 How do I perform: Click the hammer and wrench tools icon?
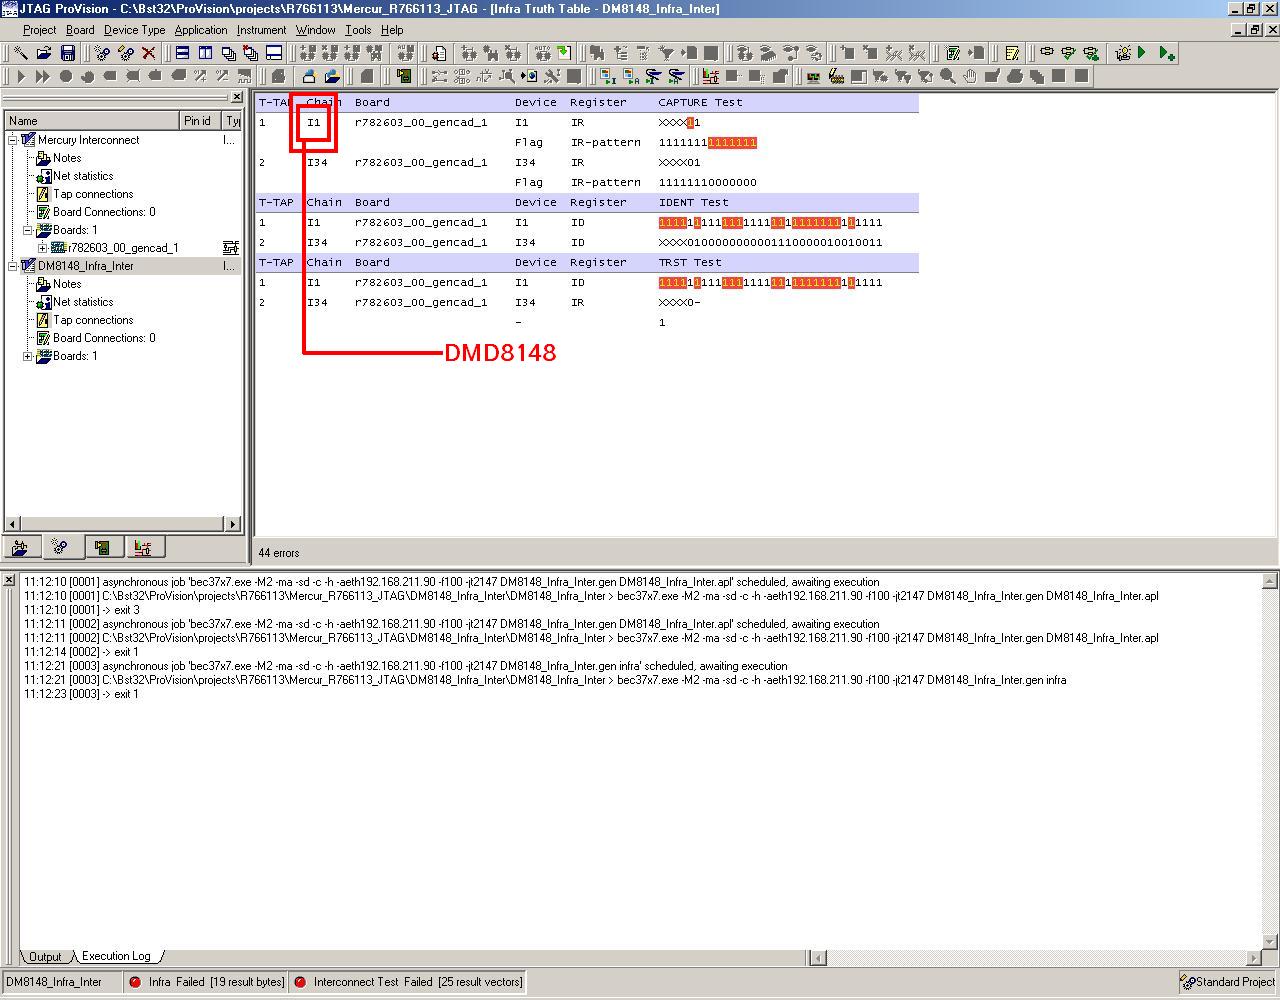[551, 76]
